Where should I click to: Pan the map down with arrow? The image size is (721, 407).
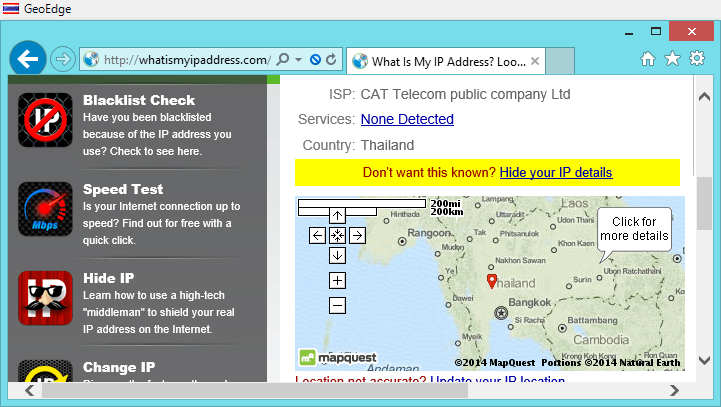click(338, 255)
